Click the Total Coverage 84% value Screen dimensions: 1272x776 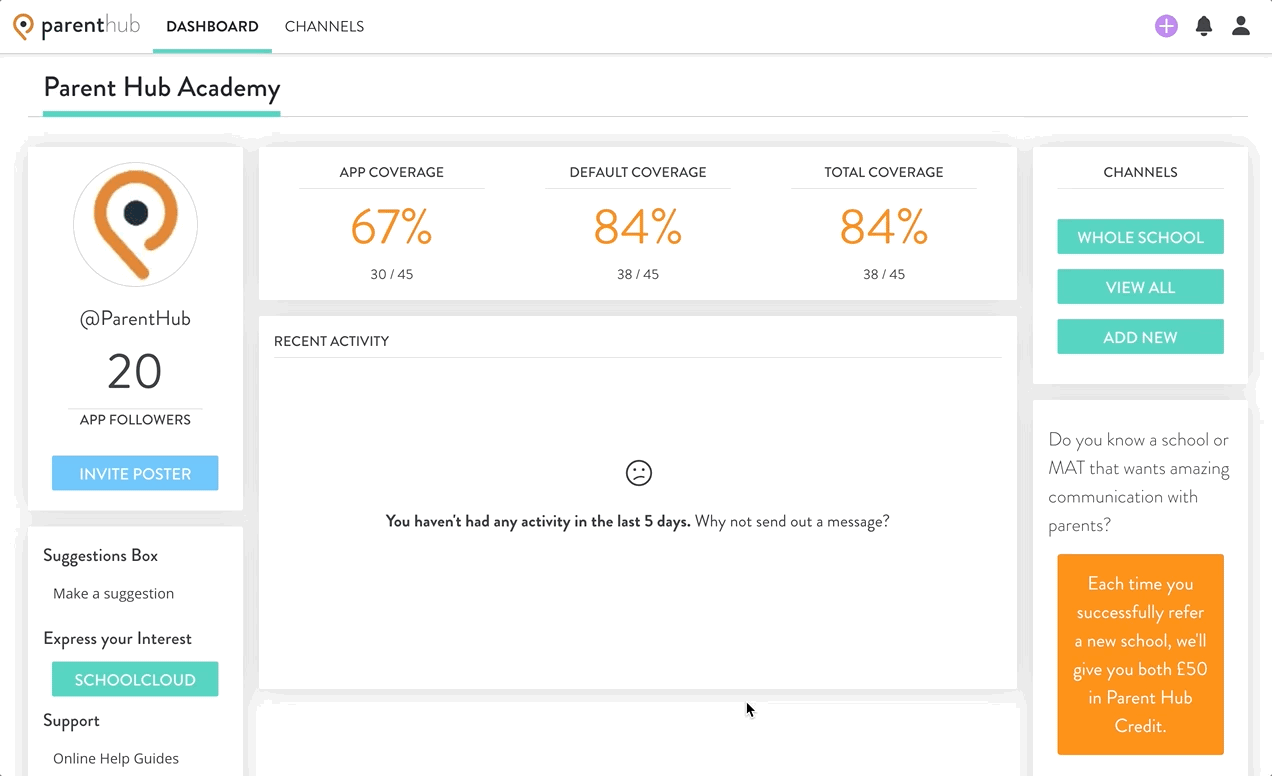coord(884,227)
